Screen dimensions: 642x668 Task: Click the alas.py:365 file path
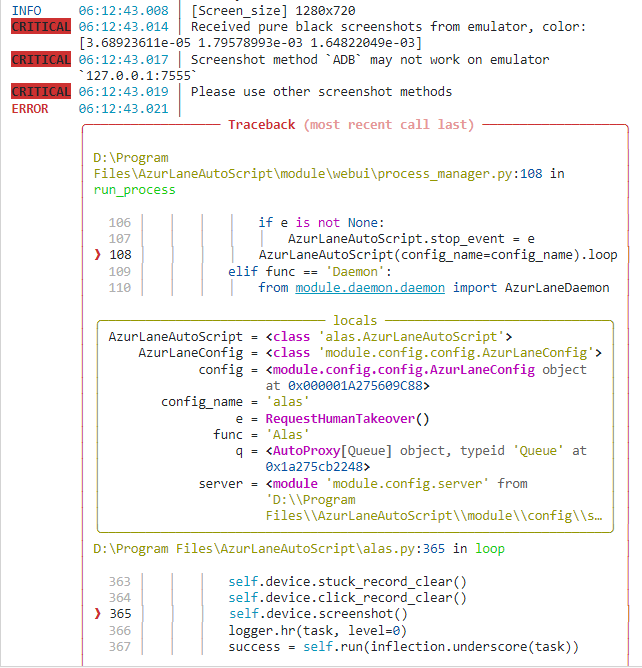tap(269, 549)
